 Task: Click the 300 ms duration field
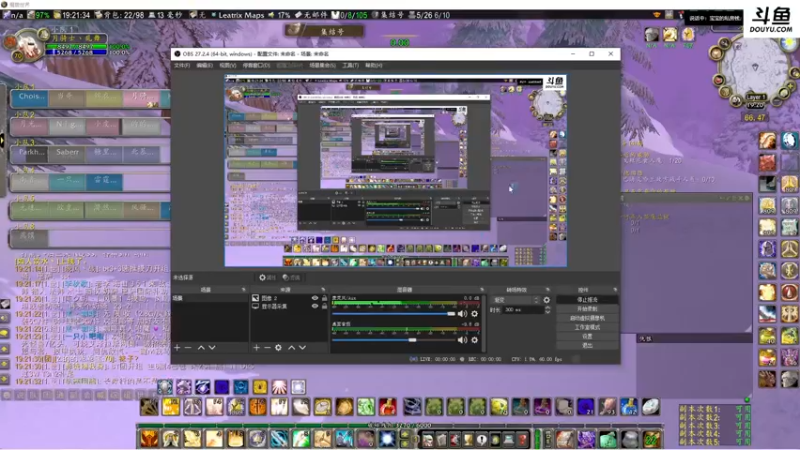coord(522,310)
